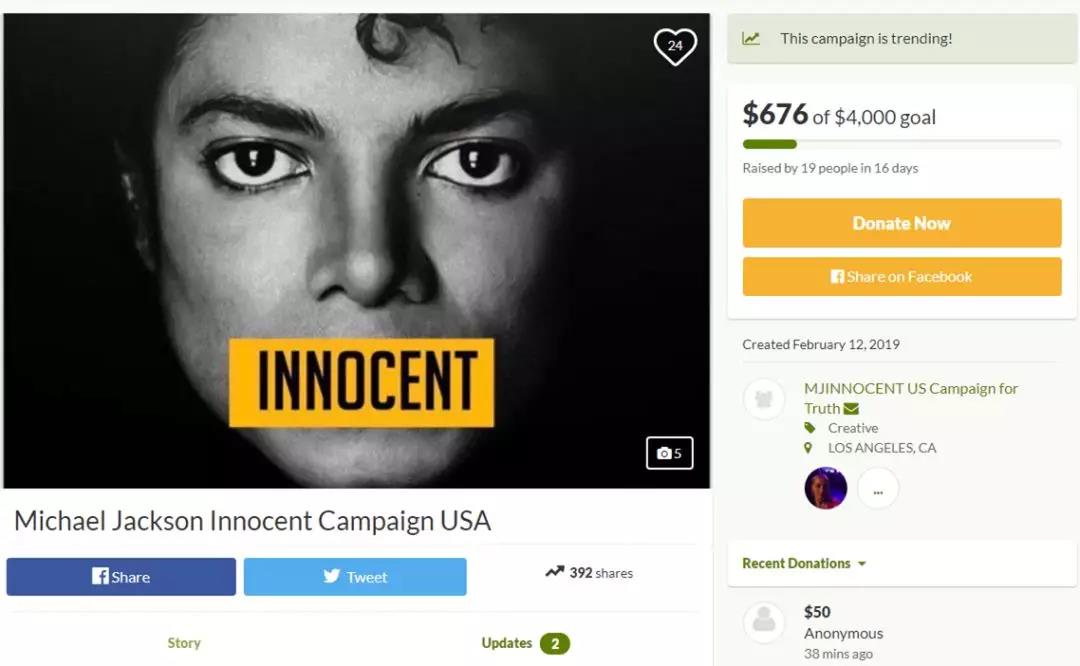Click the Creative category tag icon
The image size is (1080, 666).
pyautogui.click(x=810, y=428)
